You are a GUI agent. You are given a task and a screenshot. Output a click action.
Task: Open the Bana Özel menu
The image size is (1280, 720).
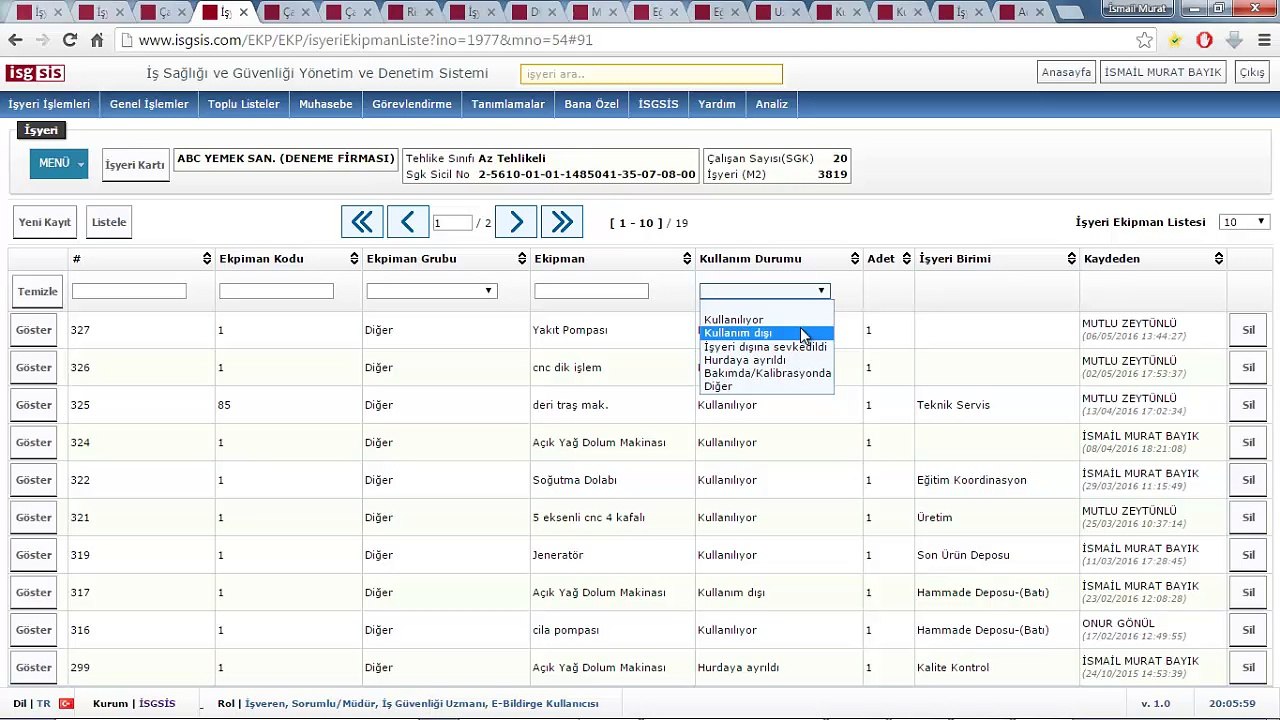(591, 104)
